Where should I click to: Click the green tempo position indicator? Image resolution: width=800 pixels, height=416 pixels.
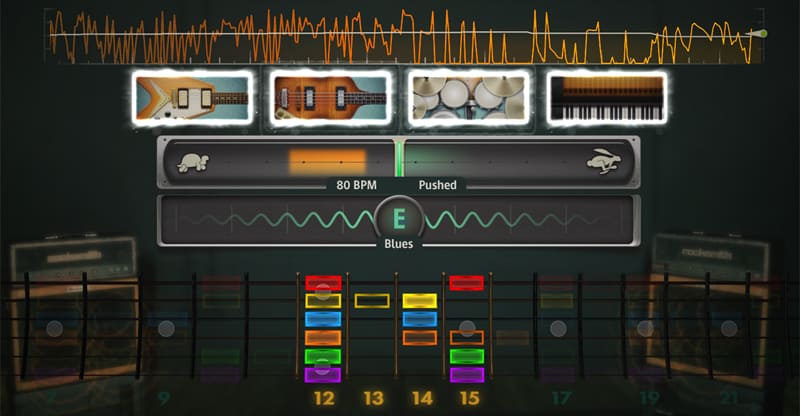tap(399, 159)
